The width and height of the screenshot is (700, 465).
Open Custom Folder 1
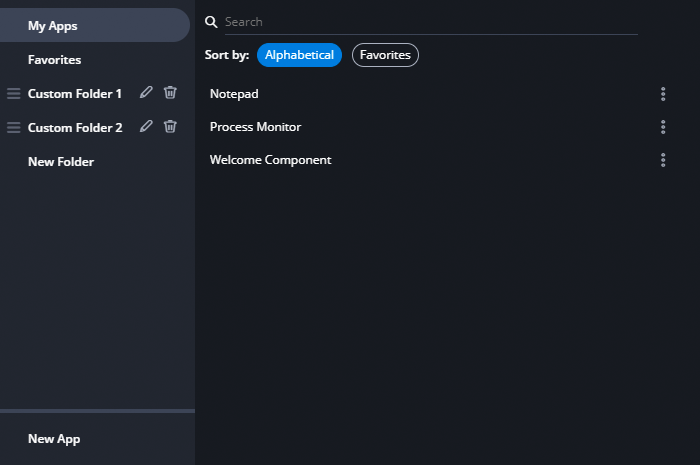[75, 94]
